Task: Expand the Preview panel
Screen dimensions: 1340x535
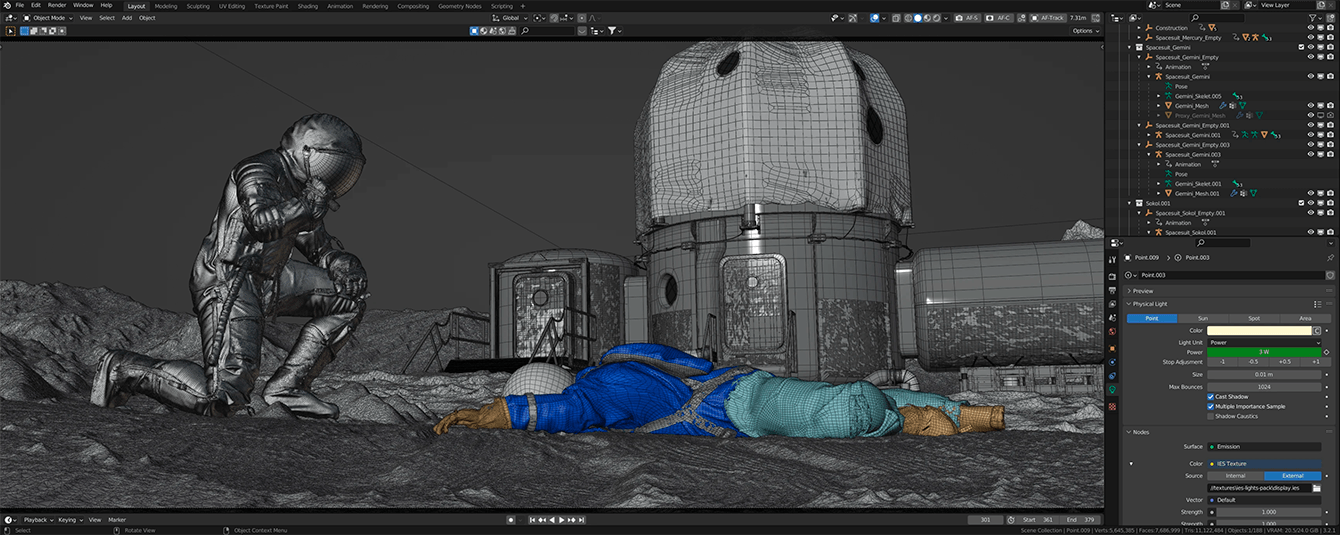Action: (x=1142, y=291)
